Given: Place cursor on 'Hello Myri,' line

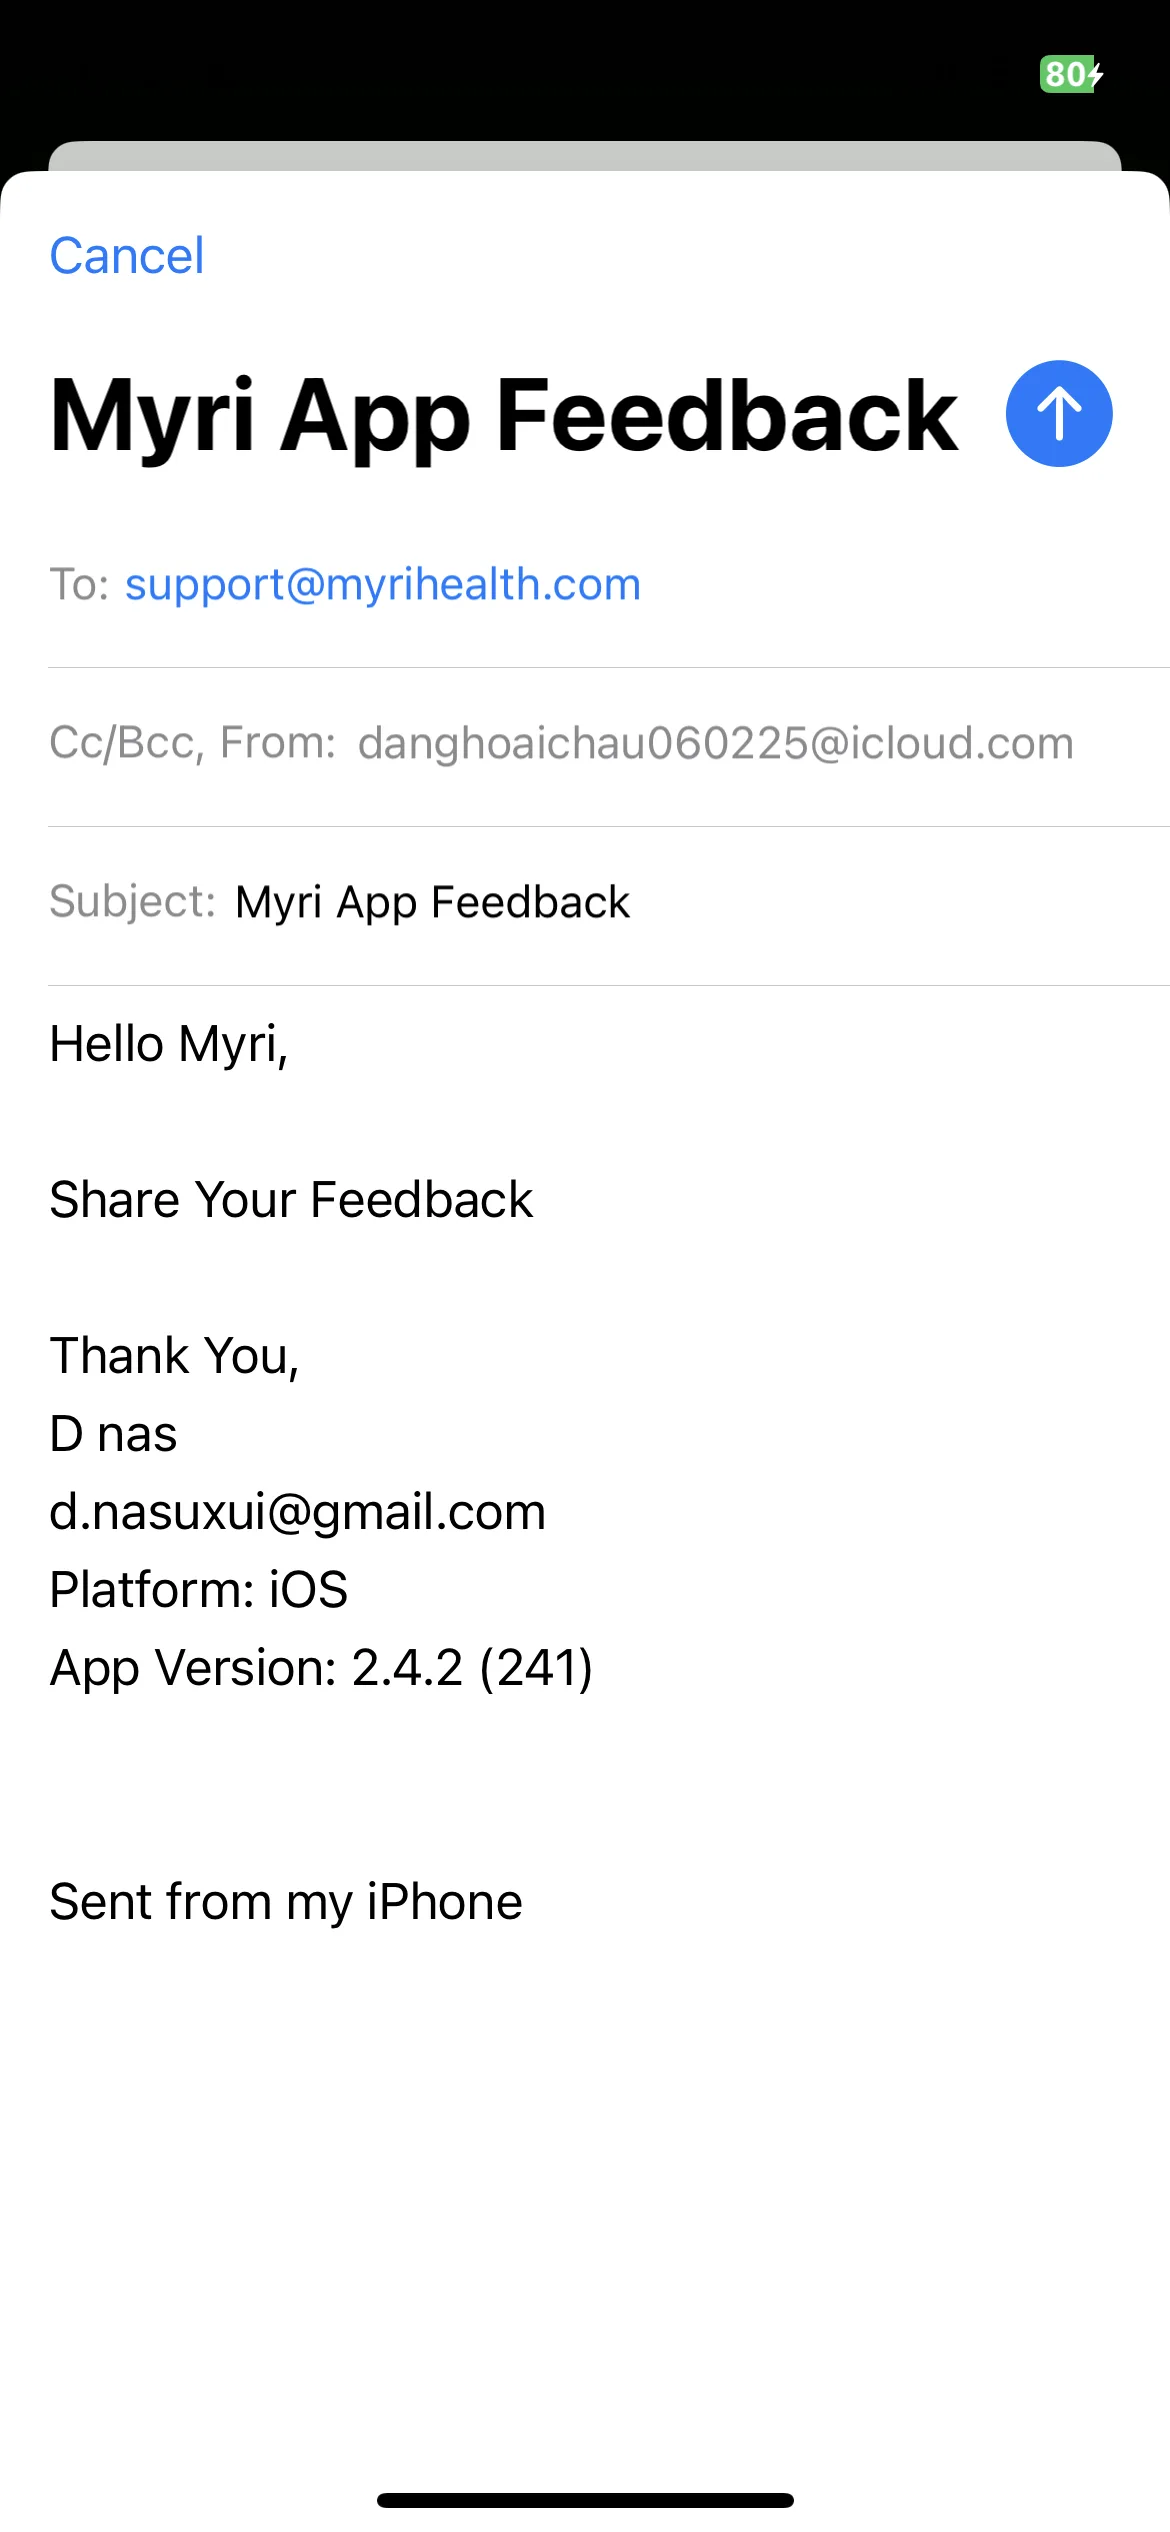Looking at the screenshot, I should coord(169,1044).
